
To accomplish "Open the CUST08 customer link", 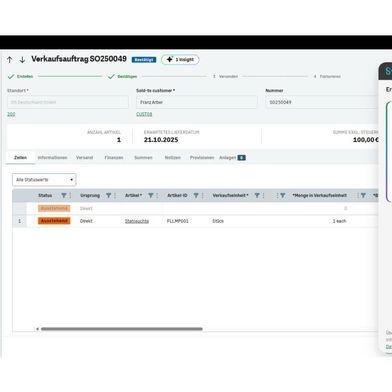I will tap(144, 114).
